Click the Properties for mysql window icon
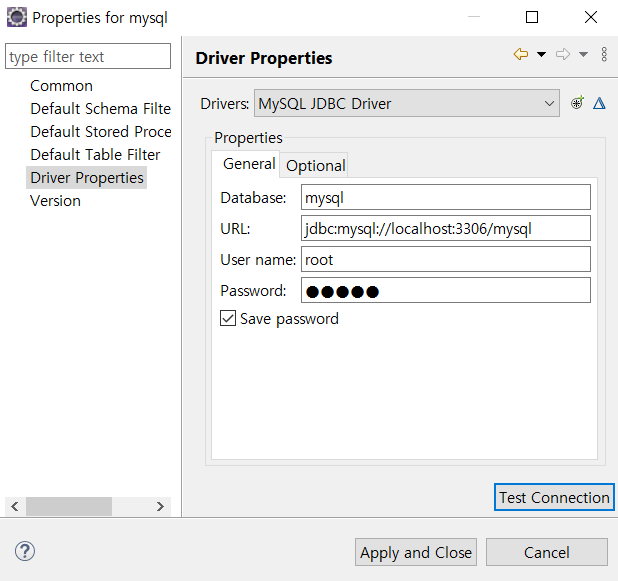This screenshot has height=581, width=618. pos(17,17)
